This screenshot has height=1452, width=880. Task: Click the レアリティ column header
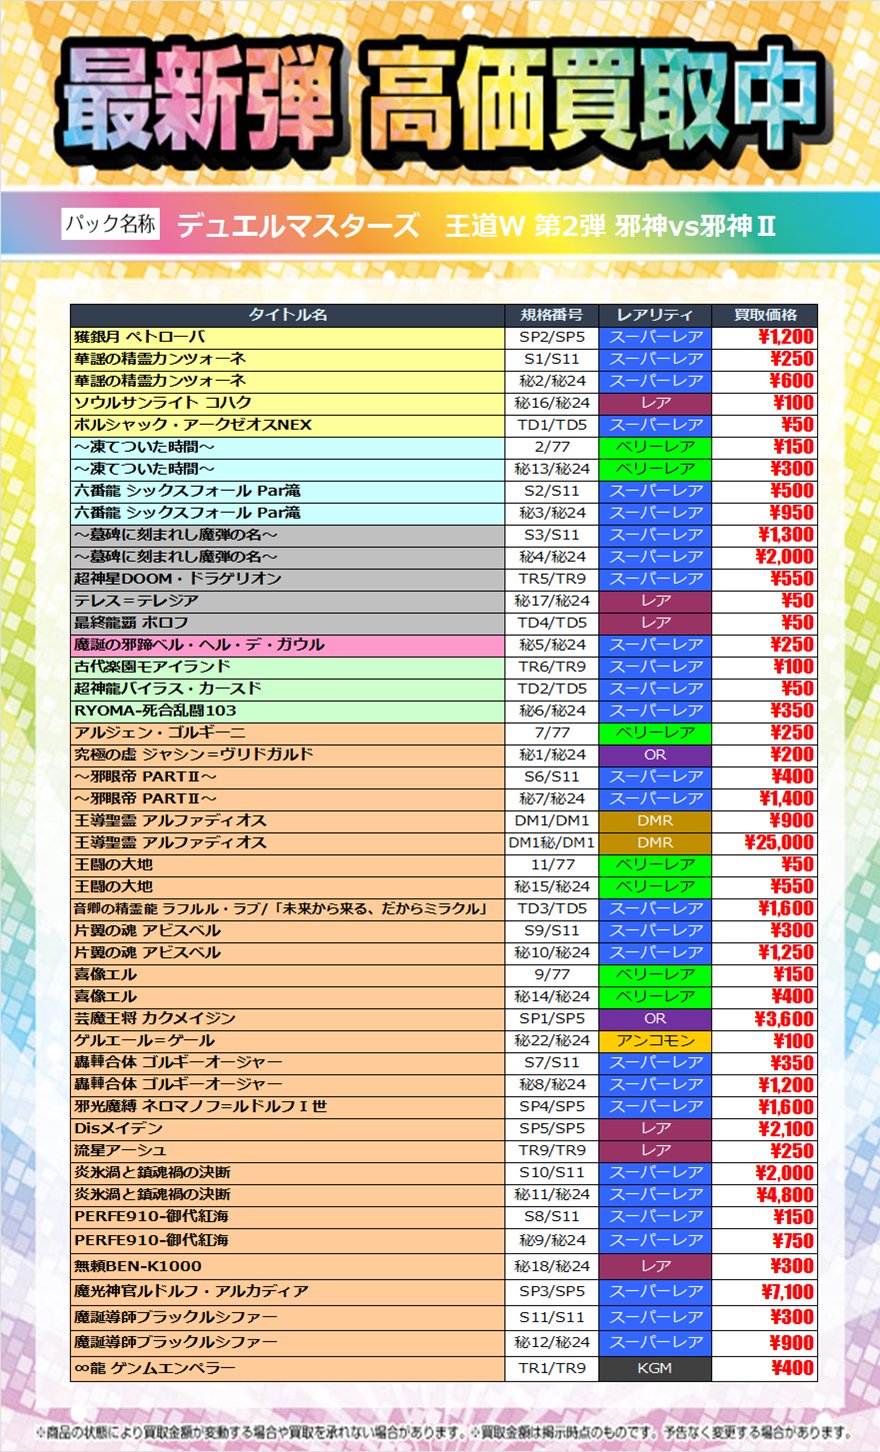point(655,315)
